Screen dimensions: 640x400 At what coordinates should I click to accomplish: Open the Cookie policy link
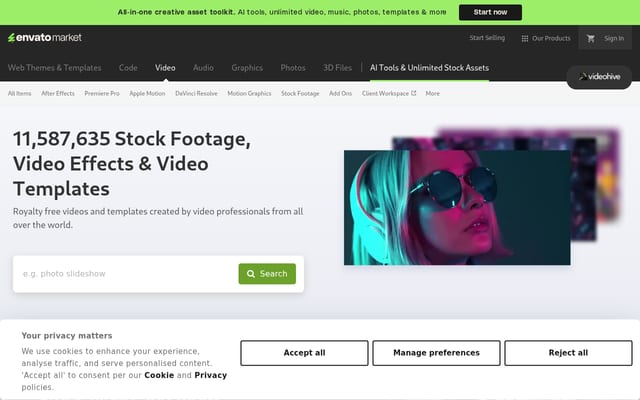(x=159, y=375)
